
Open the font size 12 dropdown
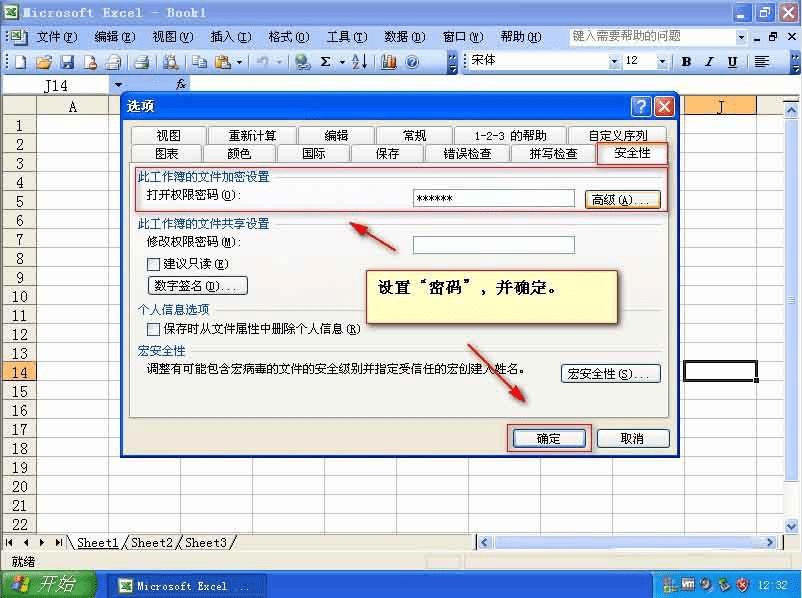(x=662, y=62)
